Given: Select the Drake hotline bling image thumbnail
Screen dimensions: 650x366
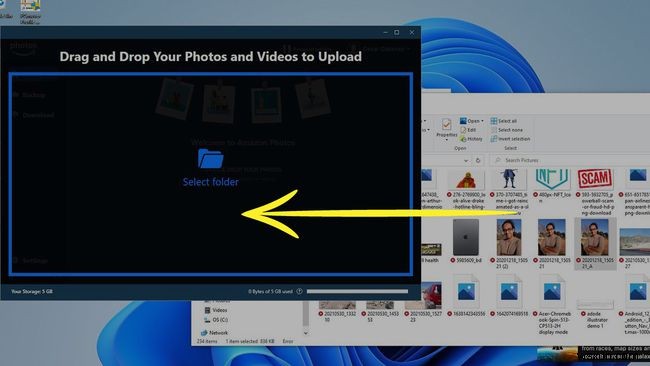Looking at the screenshot, I should 467,180.
